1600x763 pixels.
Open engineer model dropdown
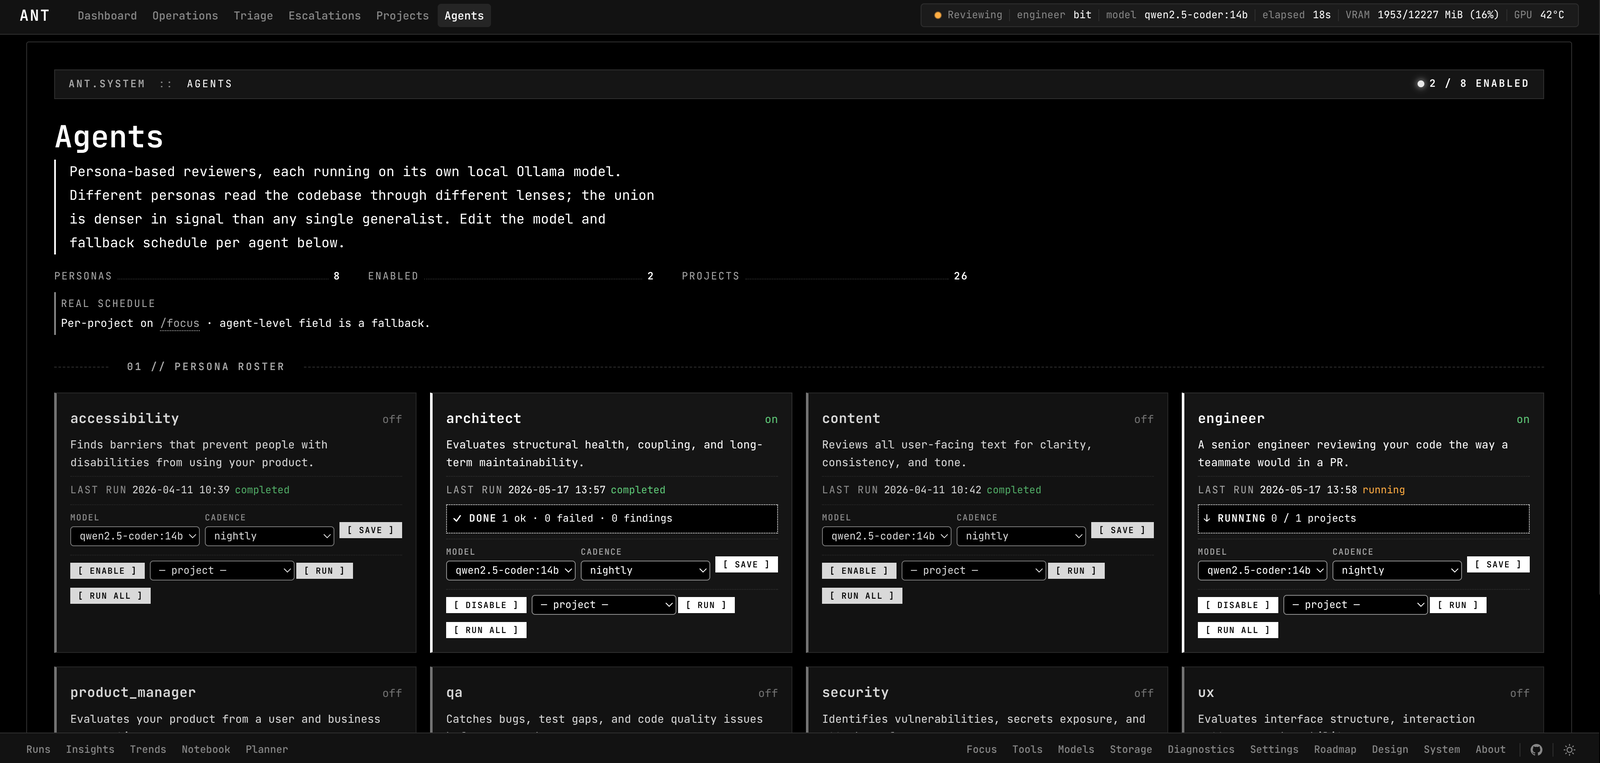click(1263, 570)
